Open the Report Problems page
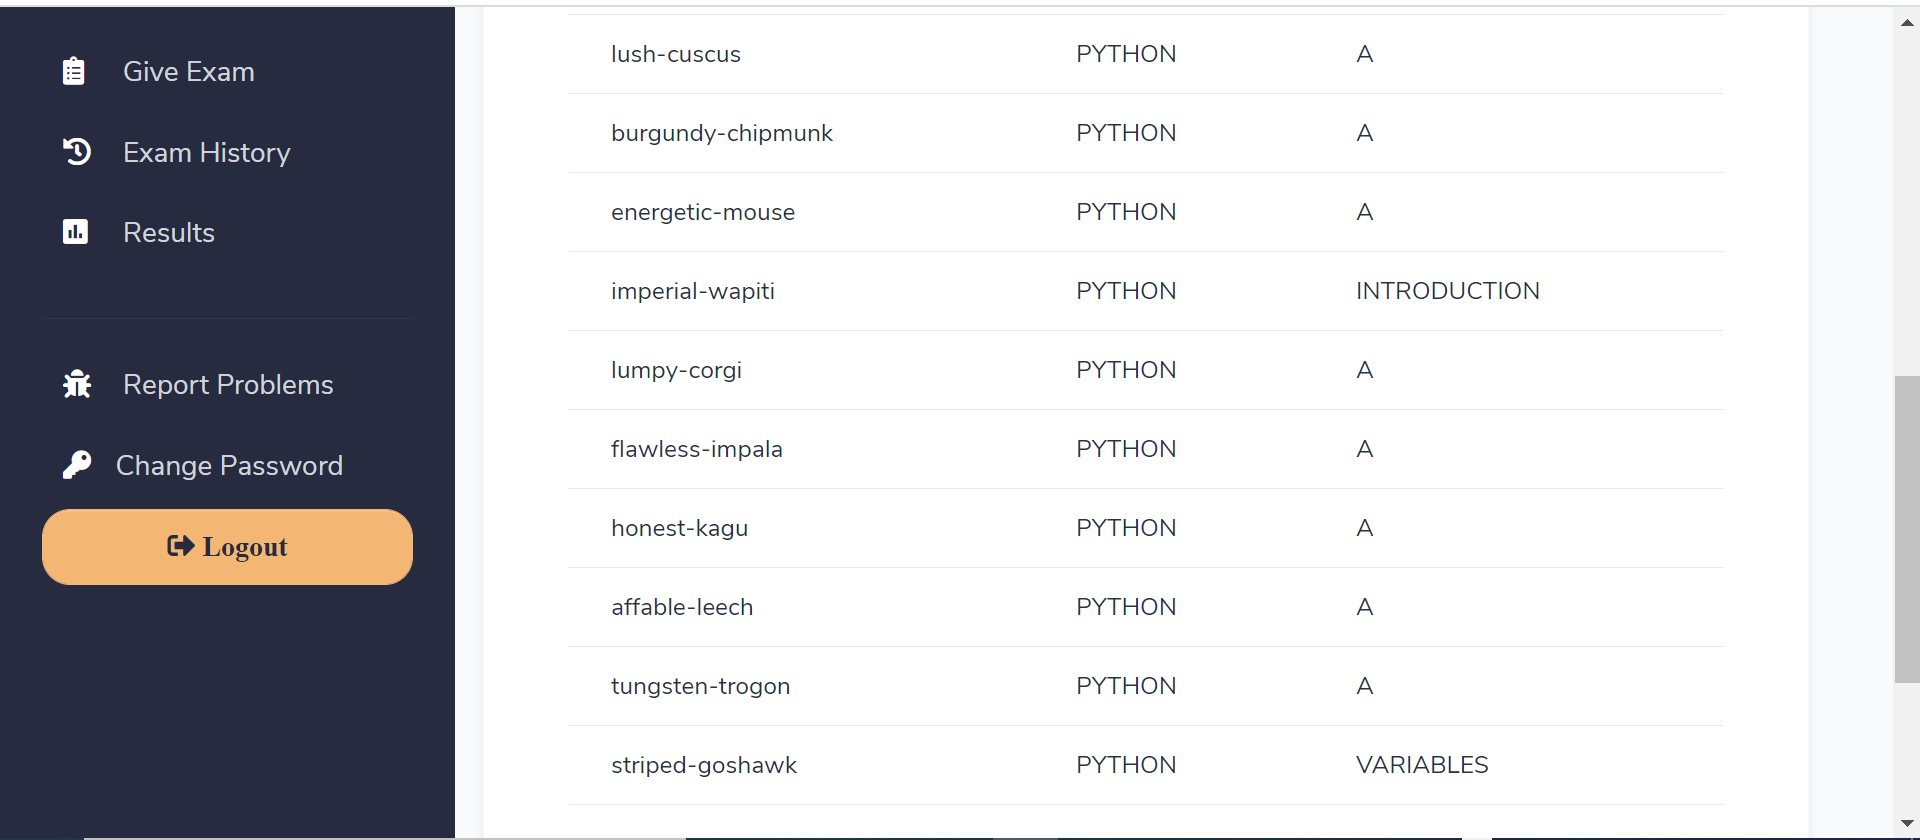 228,385
